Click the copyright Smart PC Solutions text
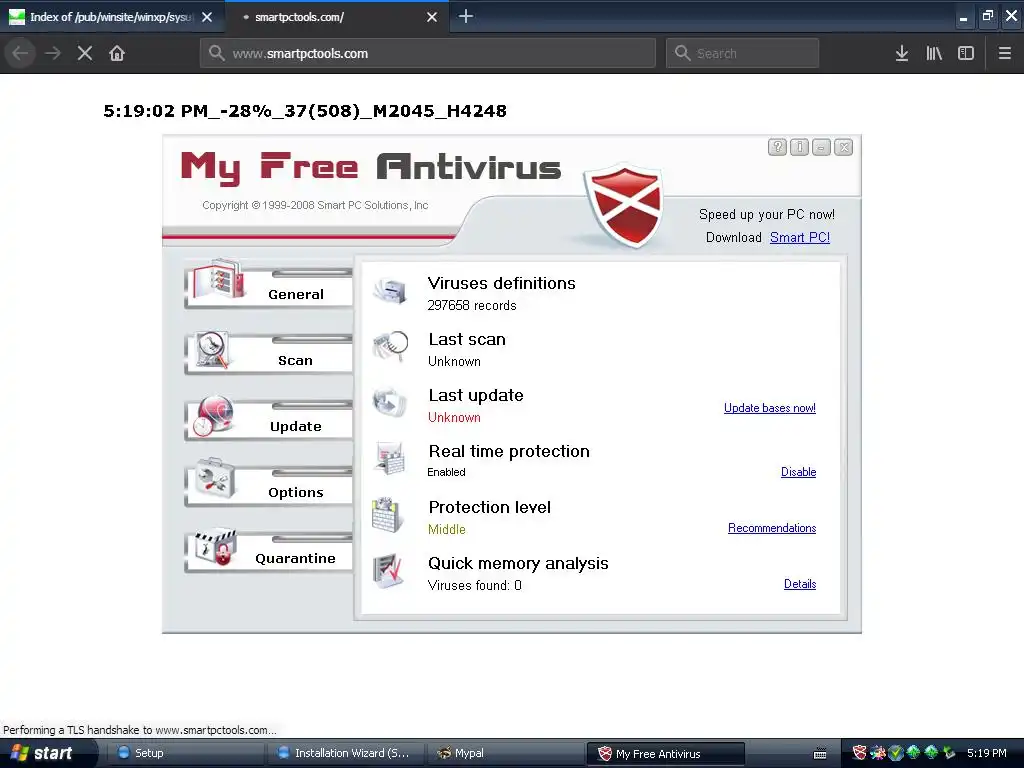The height and width of the screenshot is (768, 1024). coord(315,205)
